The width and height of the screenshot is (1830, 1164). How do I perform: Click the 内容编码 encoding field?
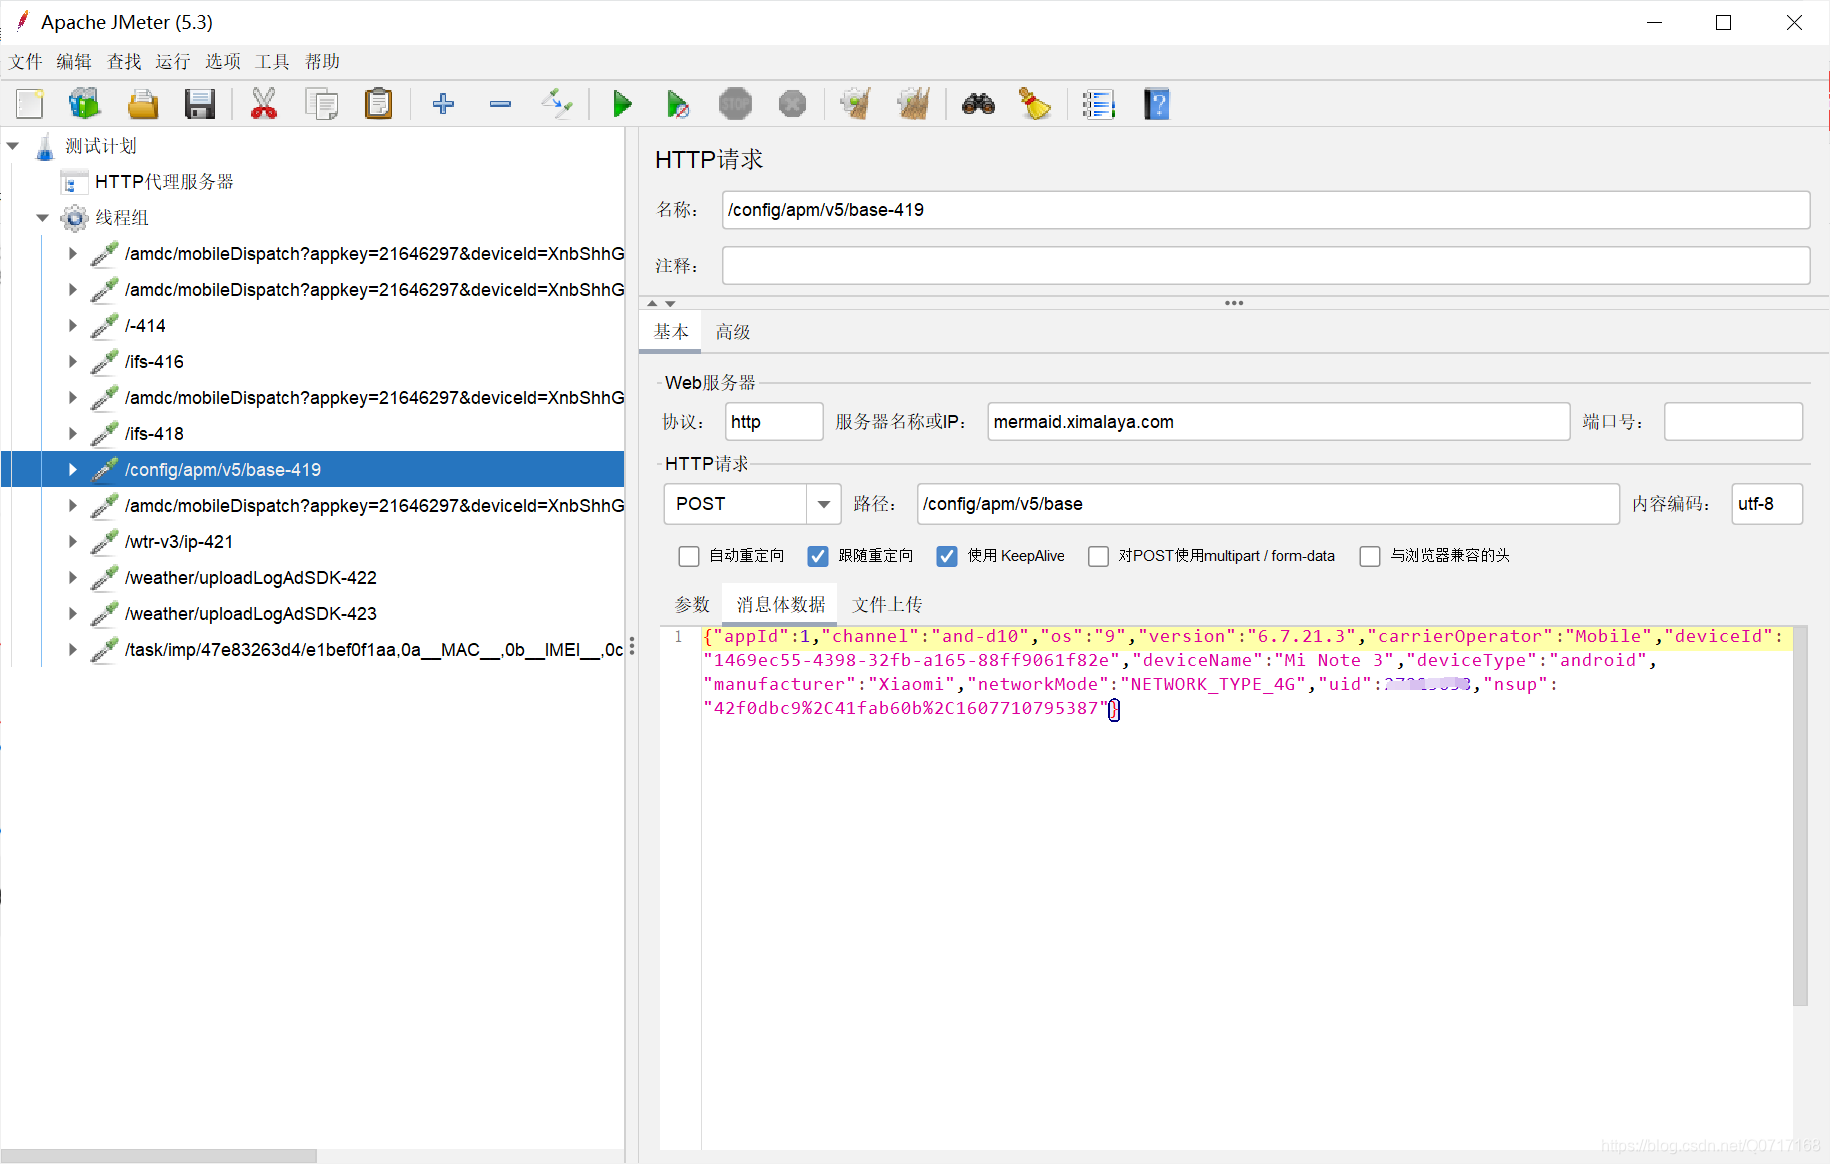[1766, 504]
